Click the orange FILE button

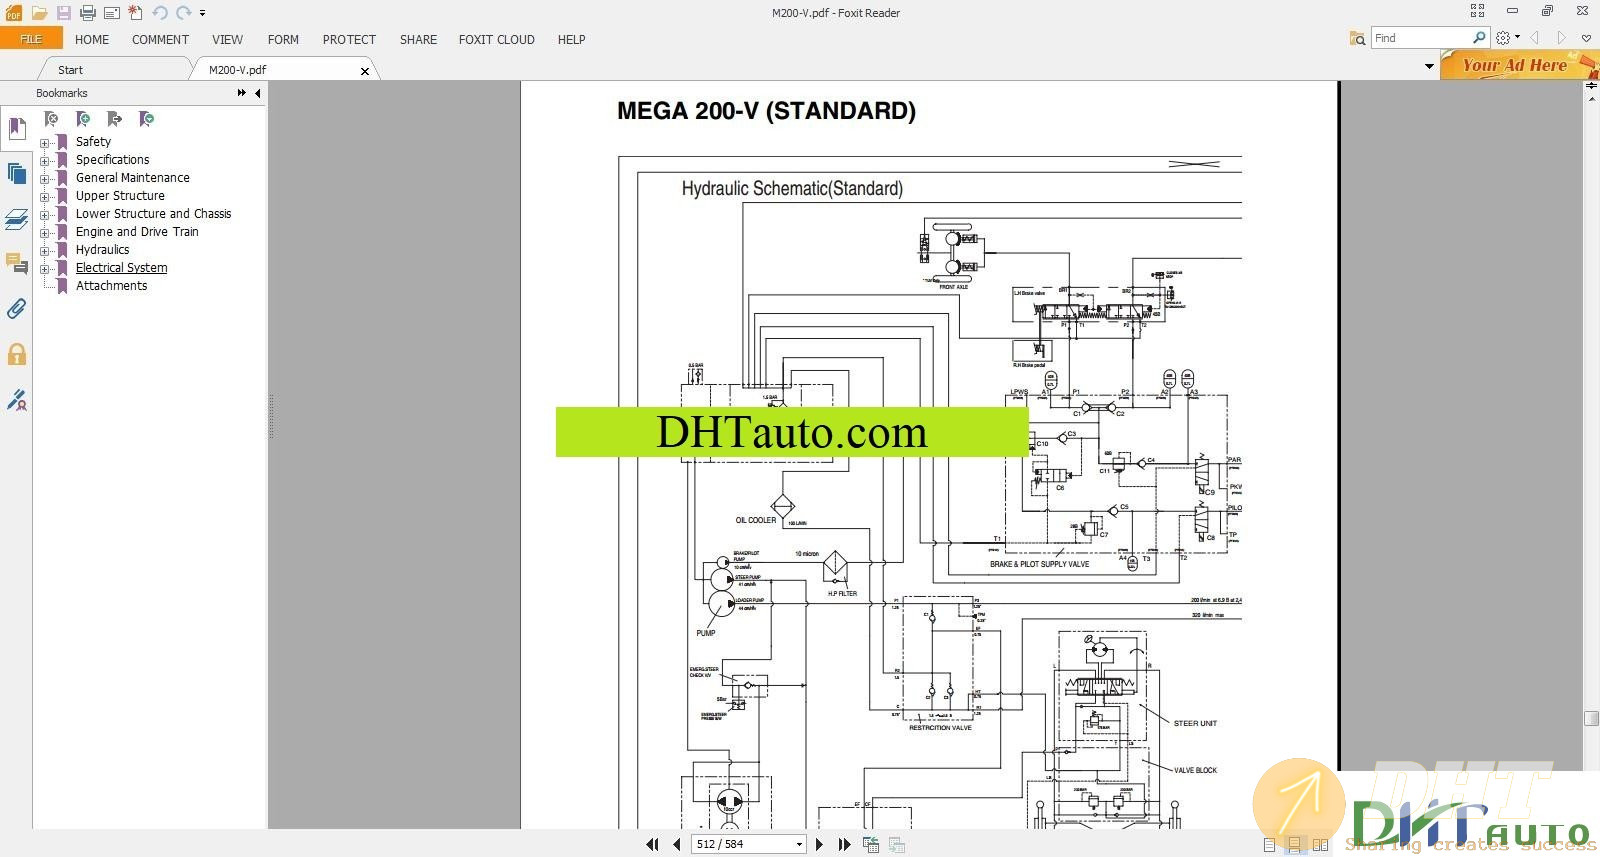[x=31, y=39]
